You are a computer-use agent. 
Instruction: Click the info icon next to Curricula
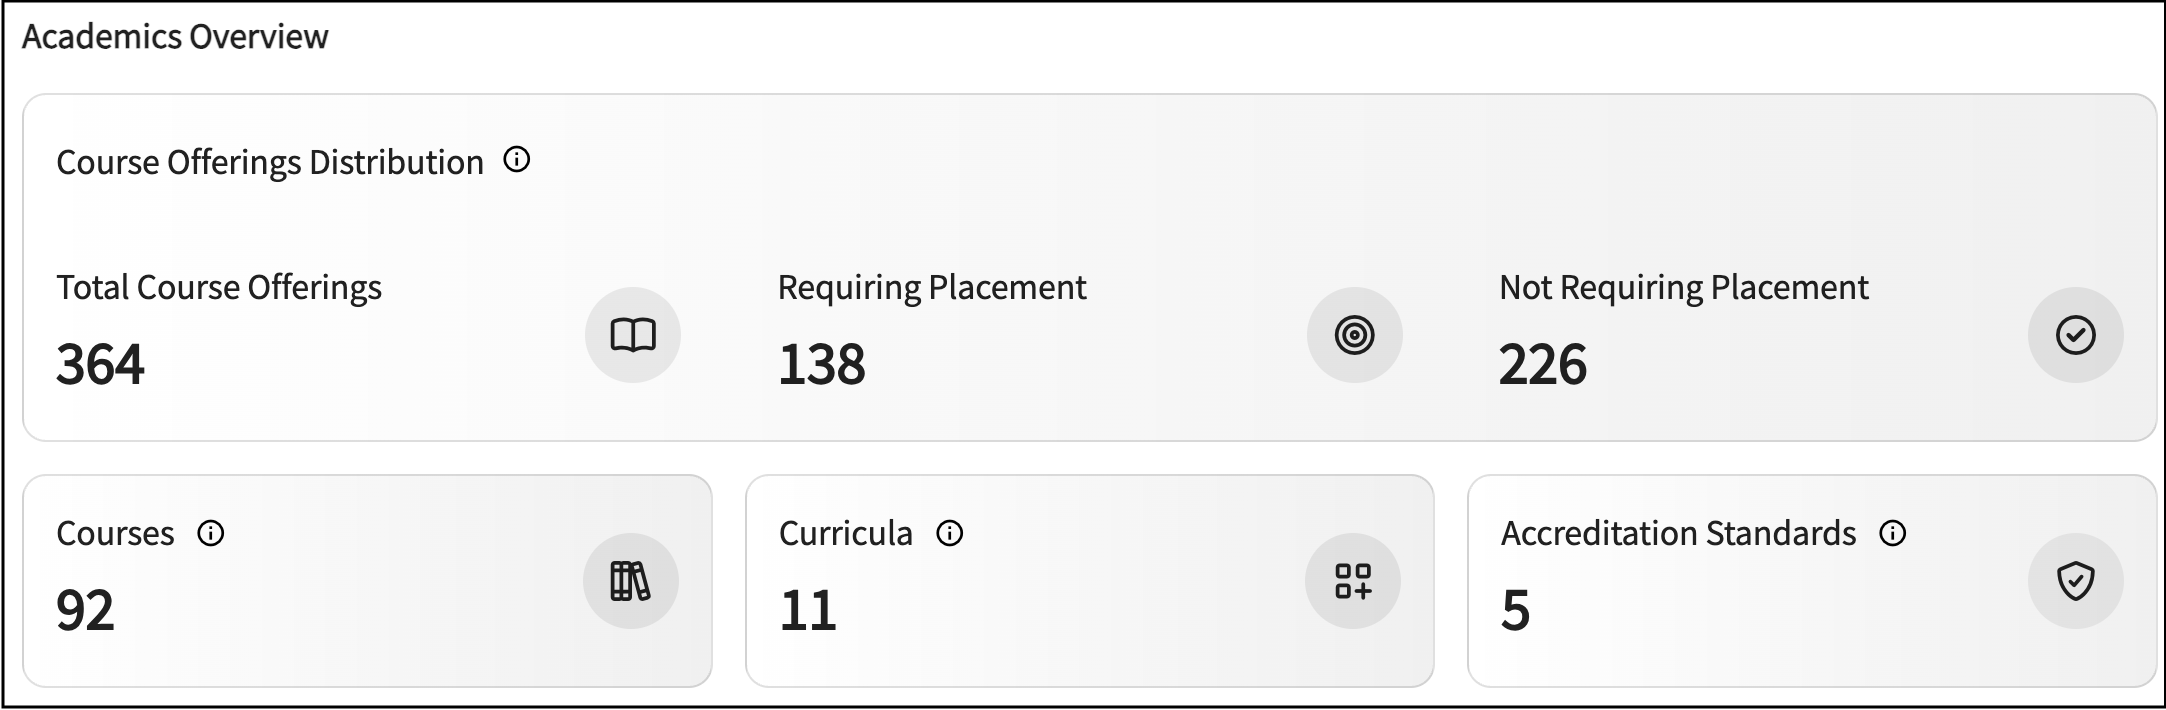(x=949, y=533)
